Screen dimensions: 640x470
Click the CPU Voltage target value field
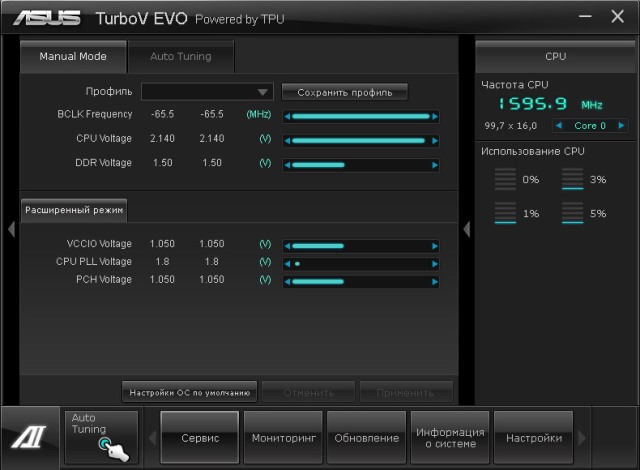click(x=211, y=139)
